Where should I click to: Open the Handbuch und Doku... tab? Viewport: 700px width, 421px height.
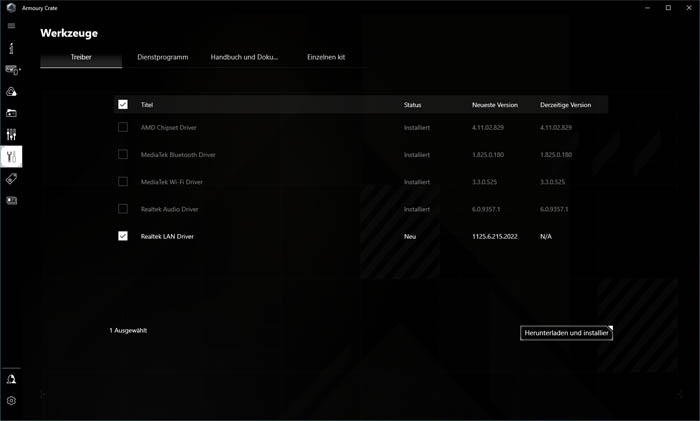click(x=244, y=57)
